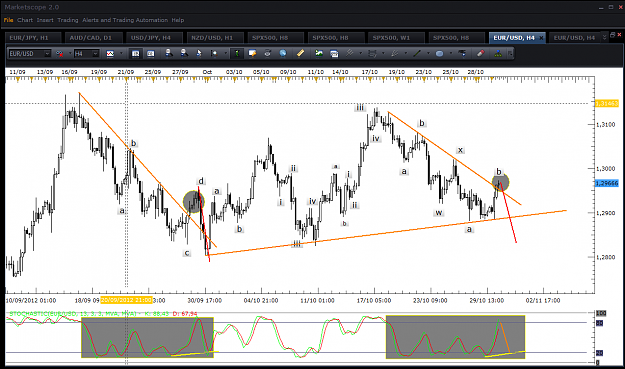This screenshot has height=369, width=625.
Task: Click the green hierarchy tree icon
Action: tap(498, 53)
